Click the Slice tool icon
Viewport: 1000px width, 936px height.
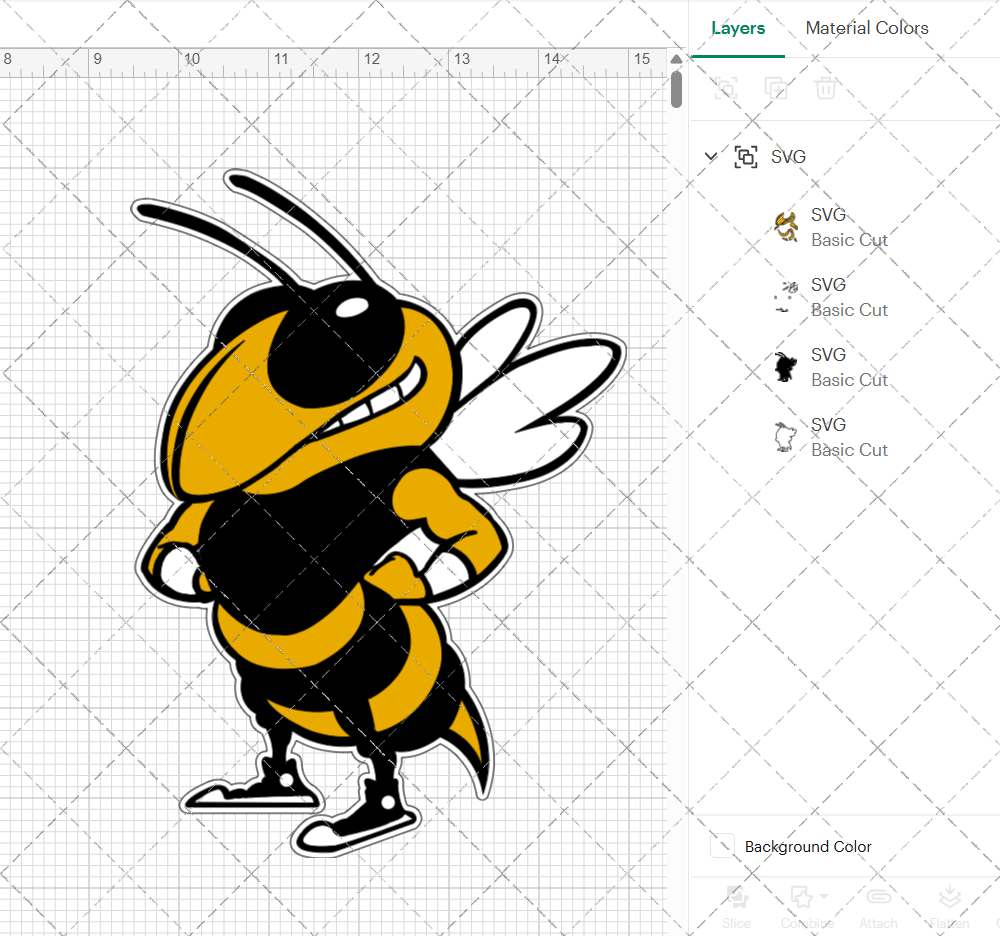(737, 897)
